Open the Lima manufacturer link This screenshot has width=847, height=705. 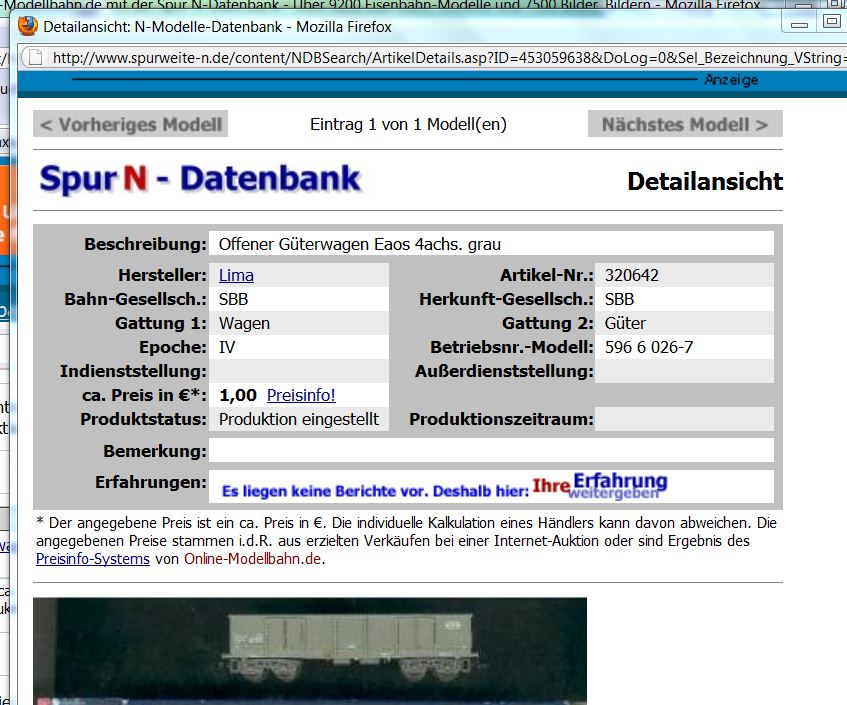236,275
